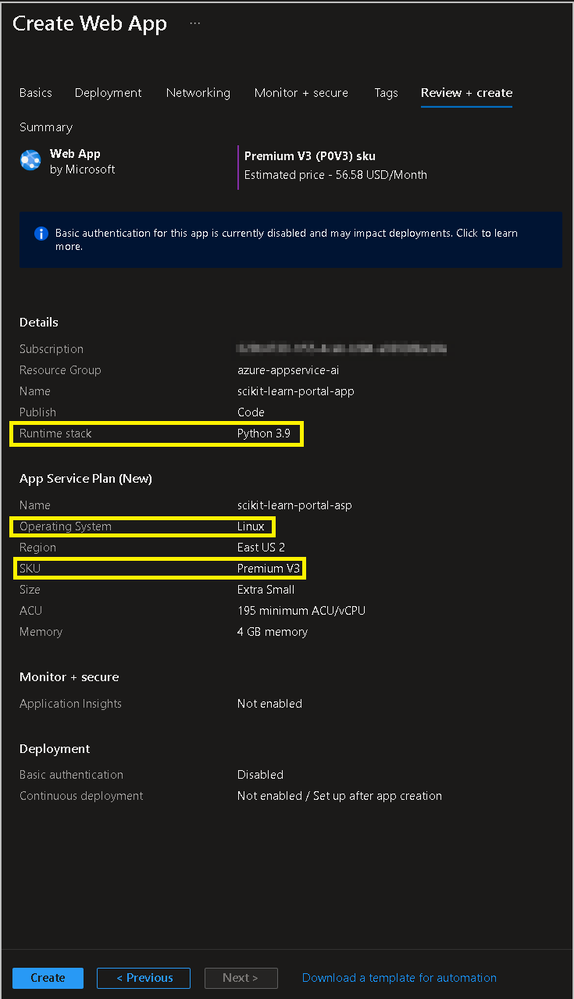Viewport: 574px width, 999px height.
Task: Click the Linux operating system value
Action: (x=251, y=527)
